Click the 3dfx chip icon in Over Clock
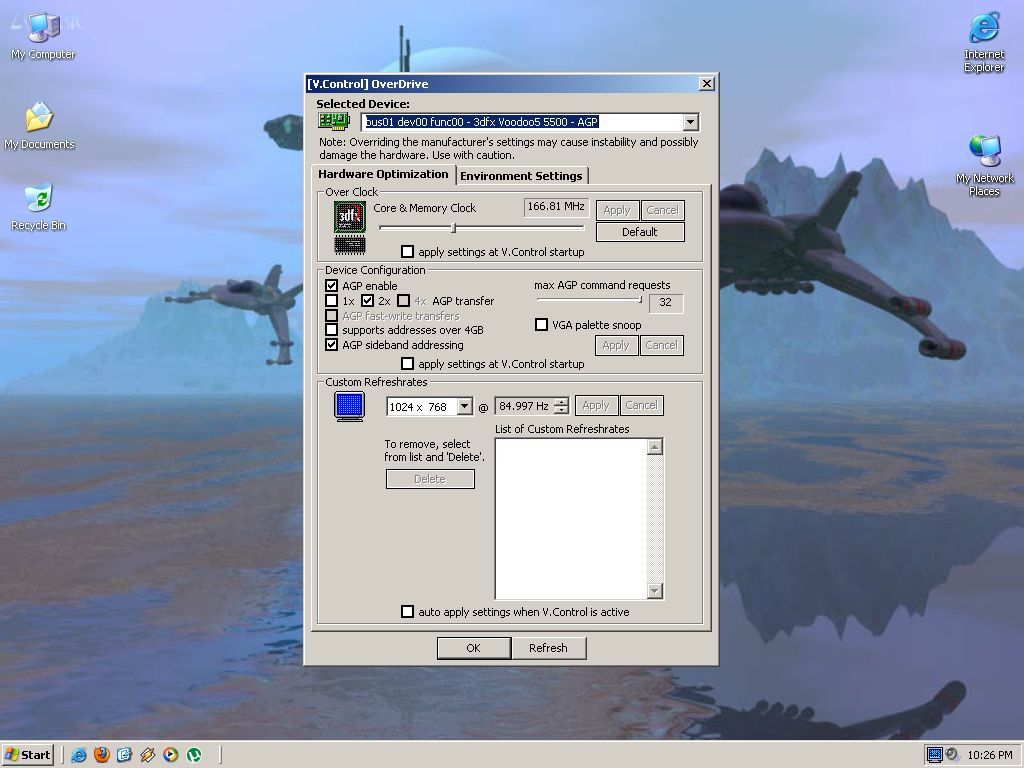 pyautogui.click(x=349, y=217)
